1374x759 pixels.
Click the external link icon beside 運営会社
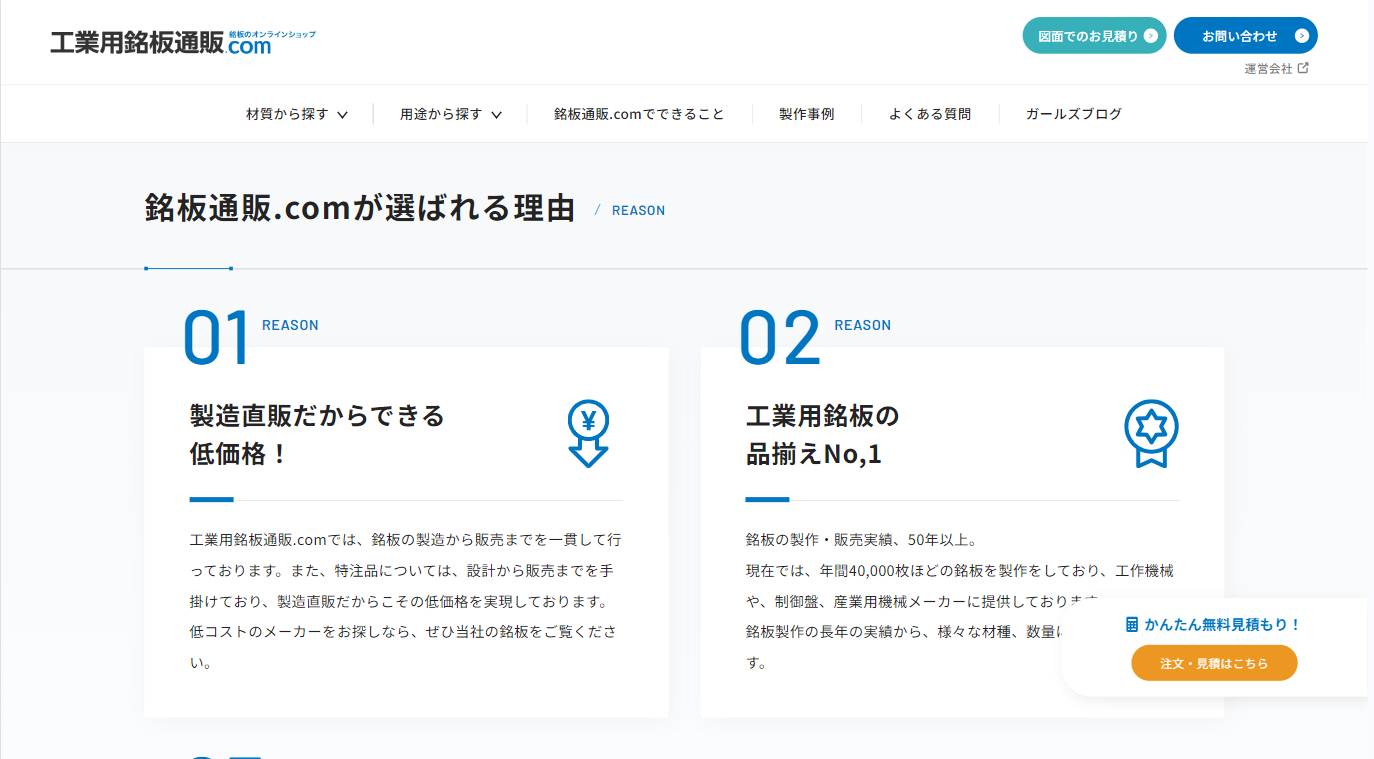pos(1303,68)
